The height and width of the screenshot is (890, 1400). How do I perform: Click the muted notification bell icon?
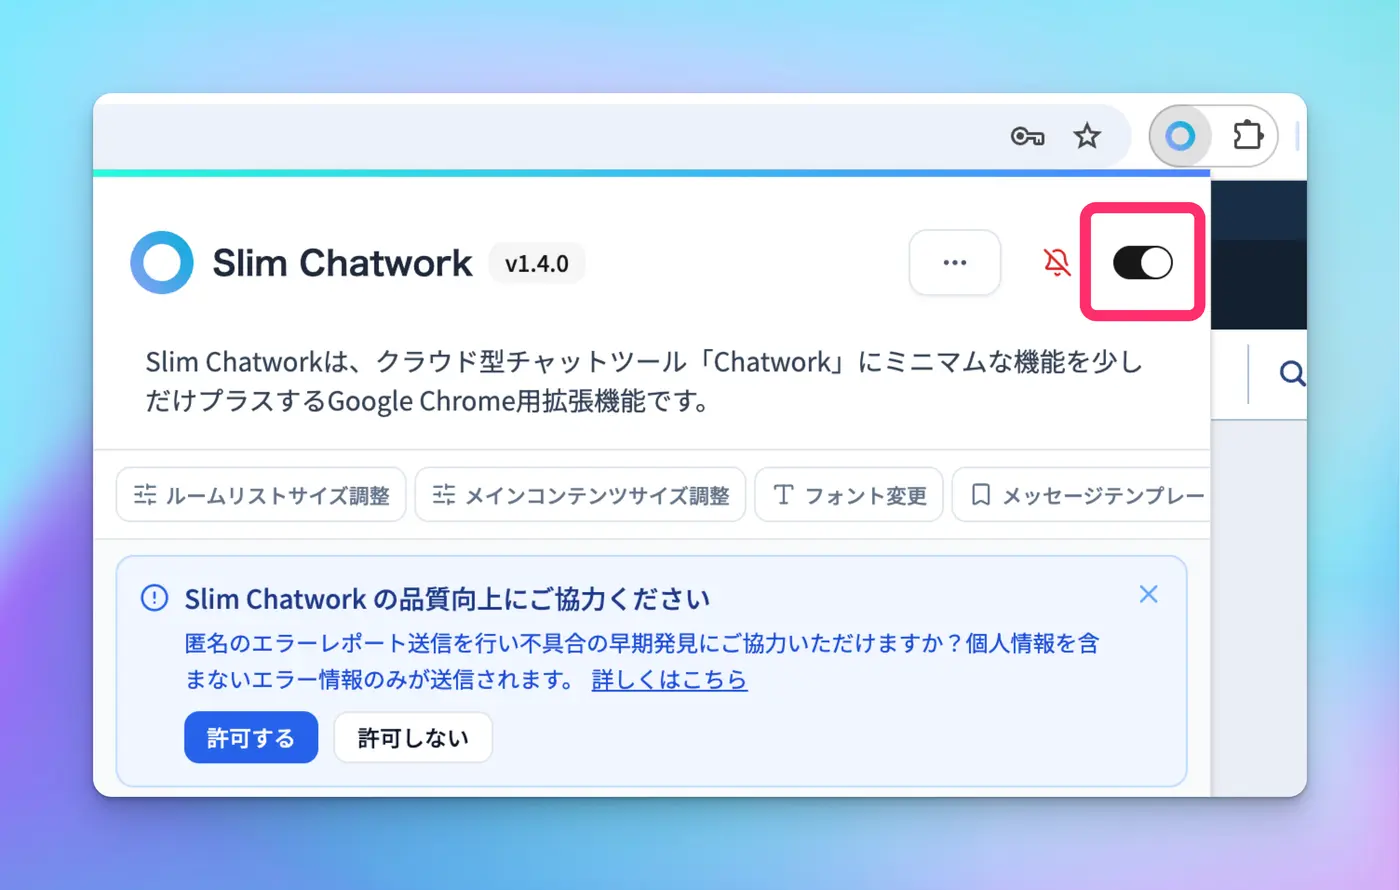click(1057, 263)
